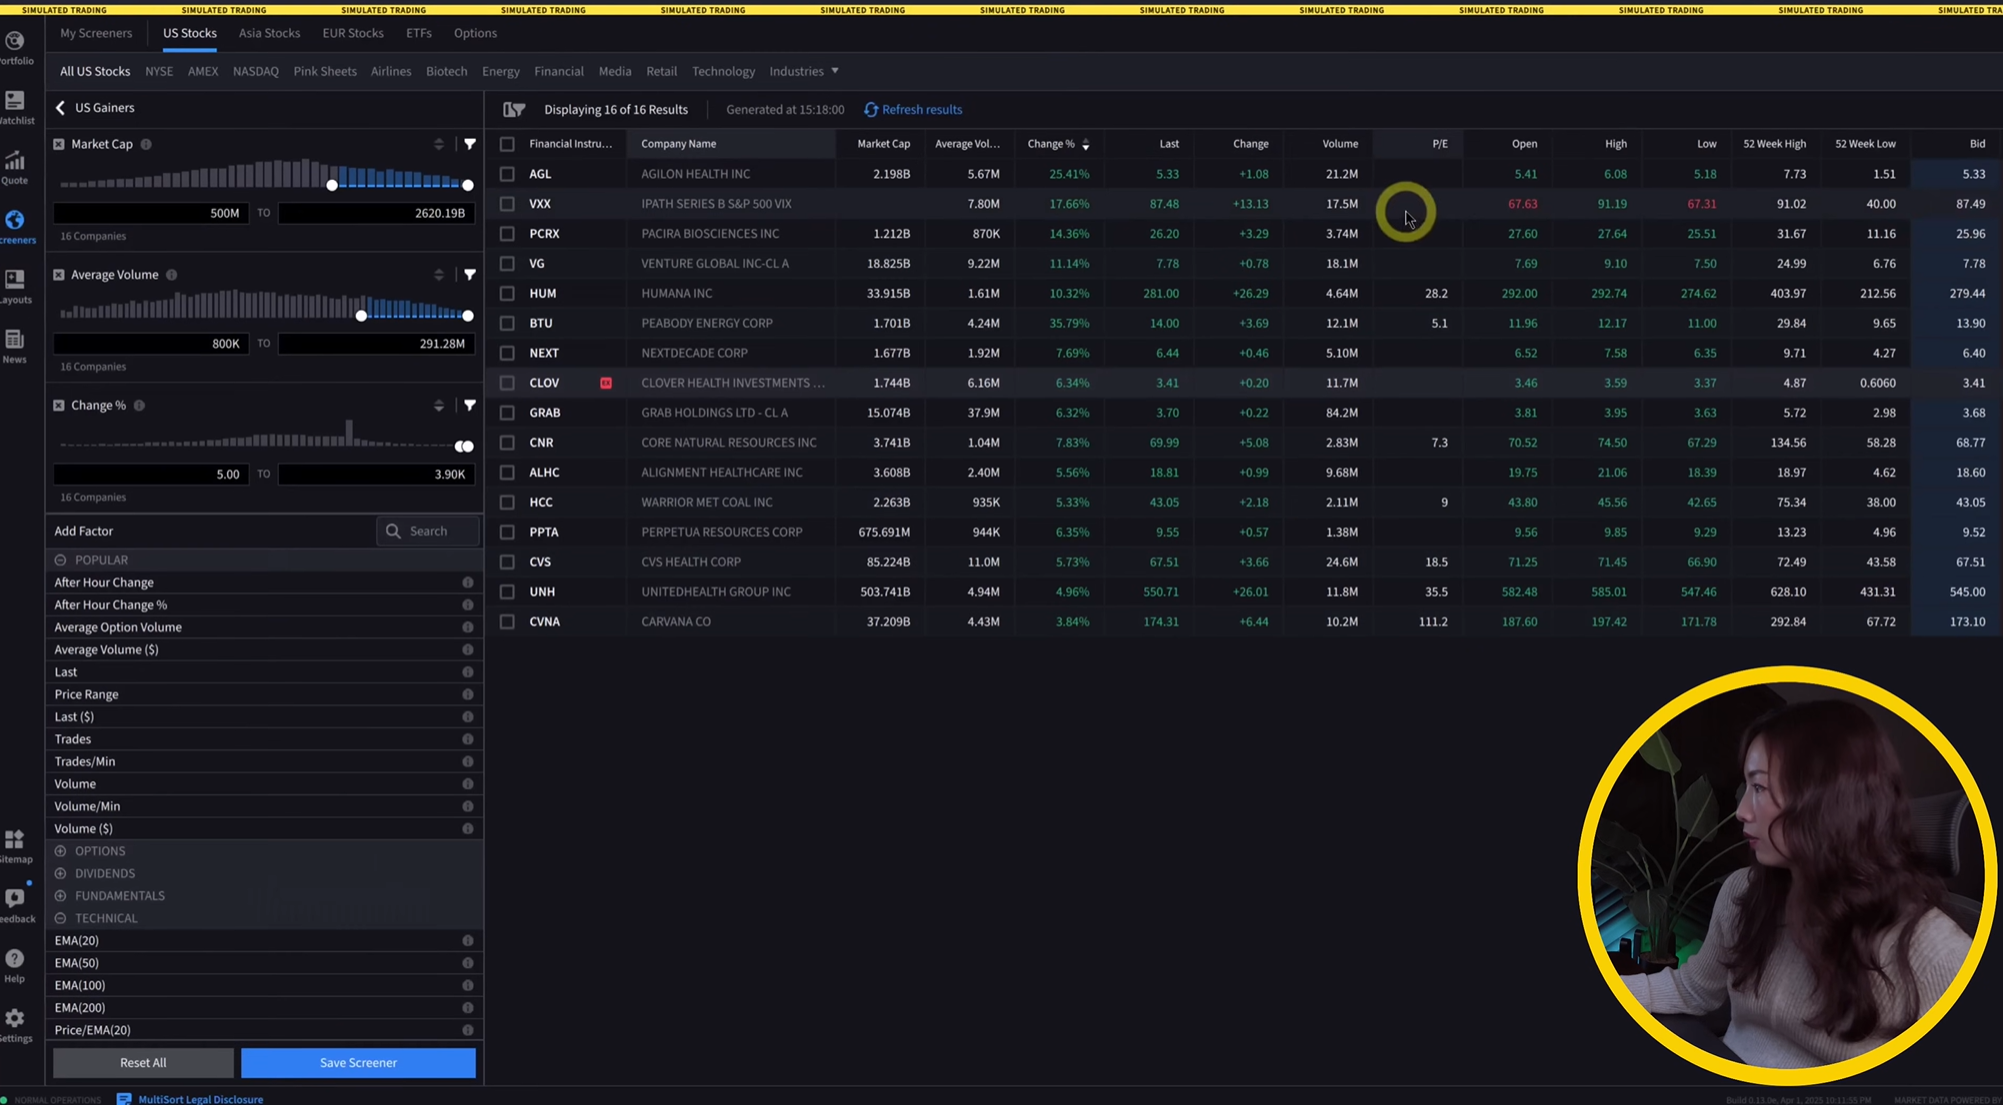Click the info icon next to EMA(20)
The height and width of the screenshot is (1105, 2003).
coord(467,941)
